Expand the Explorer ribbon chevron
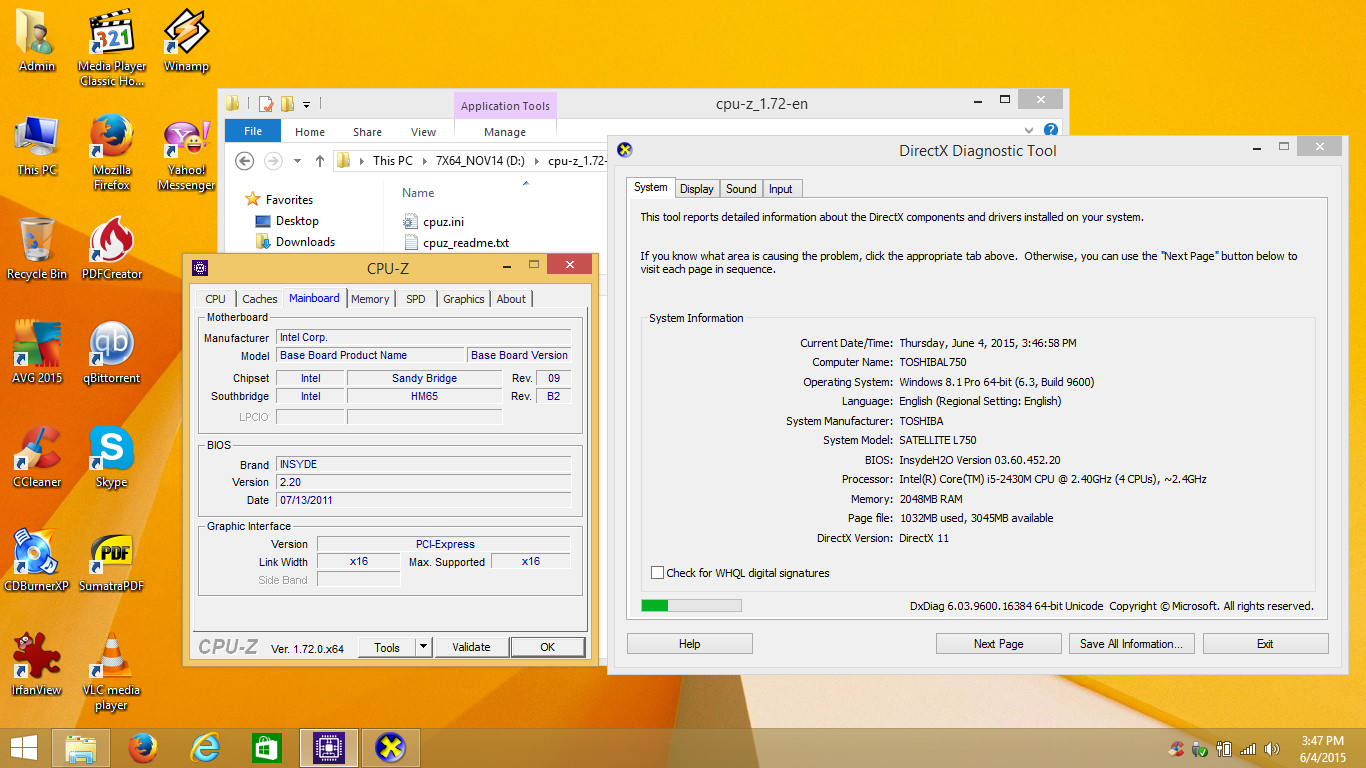This screenshot has height=768, width=1366. click(1030, 130)
